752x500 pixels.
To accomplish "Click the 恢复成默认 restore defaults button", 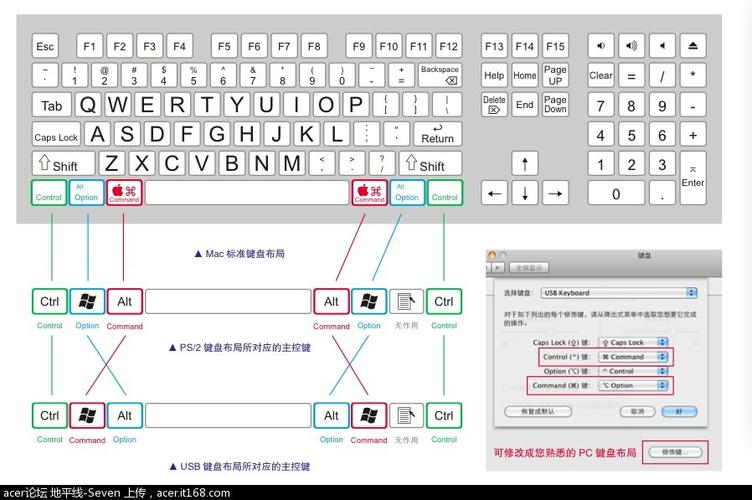I will 539,411.
